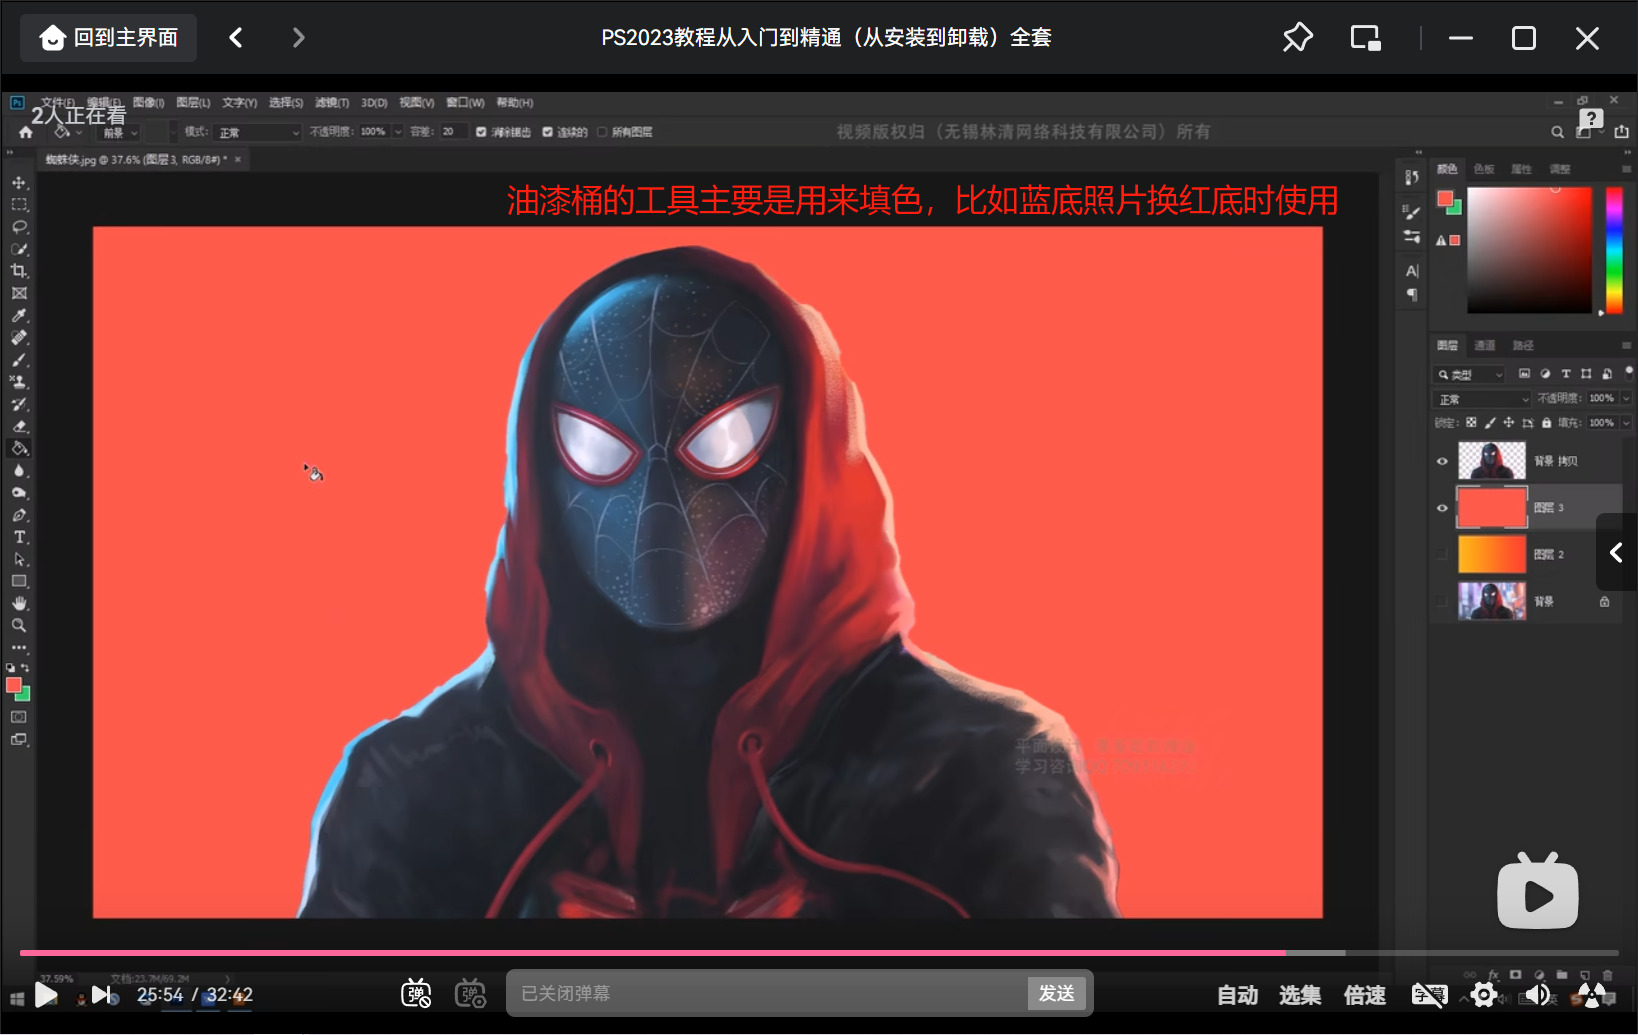The height and width of the screenshot is (1035, 1638).
Task: Switch to the 色板 tab
Action: coord(1484,169)
